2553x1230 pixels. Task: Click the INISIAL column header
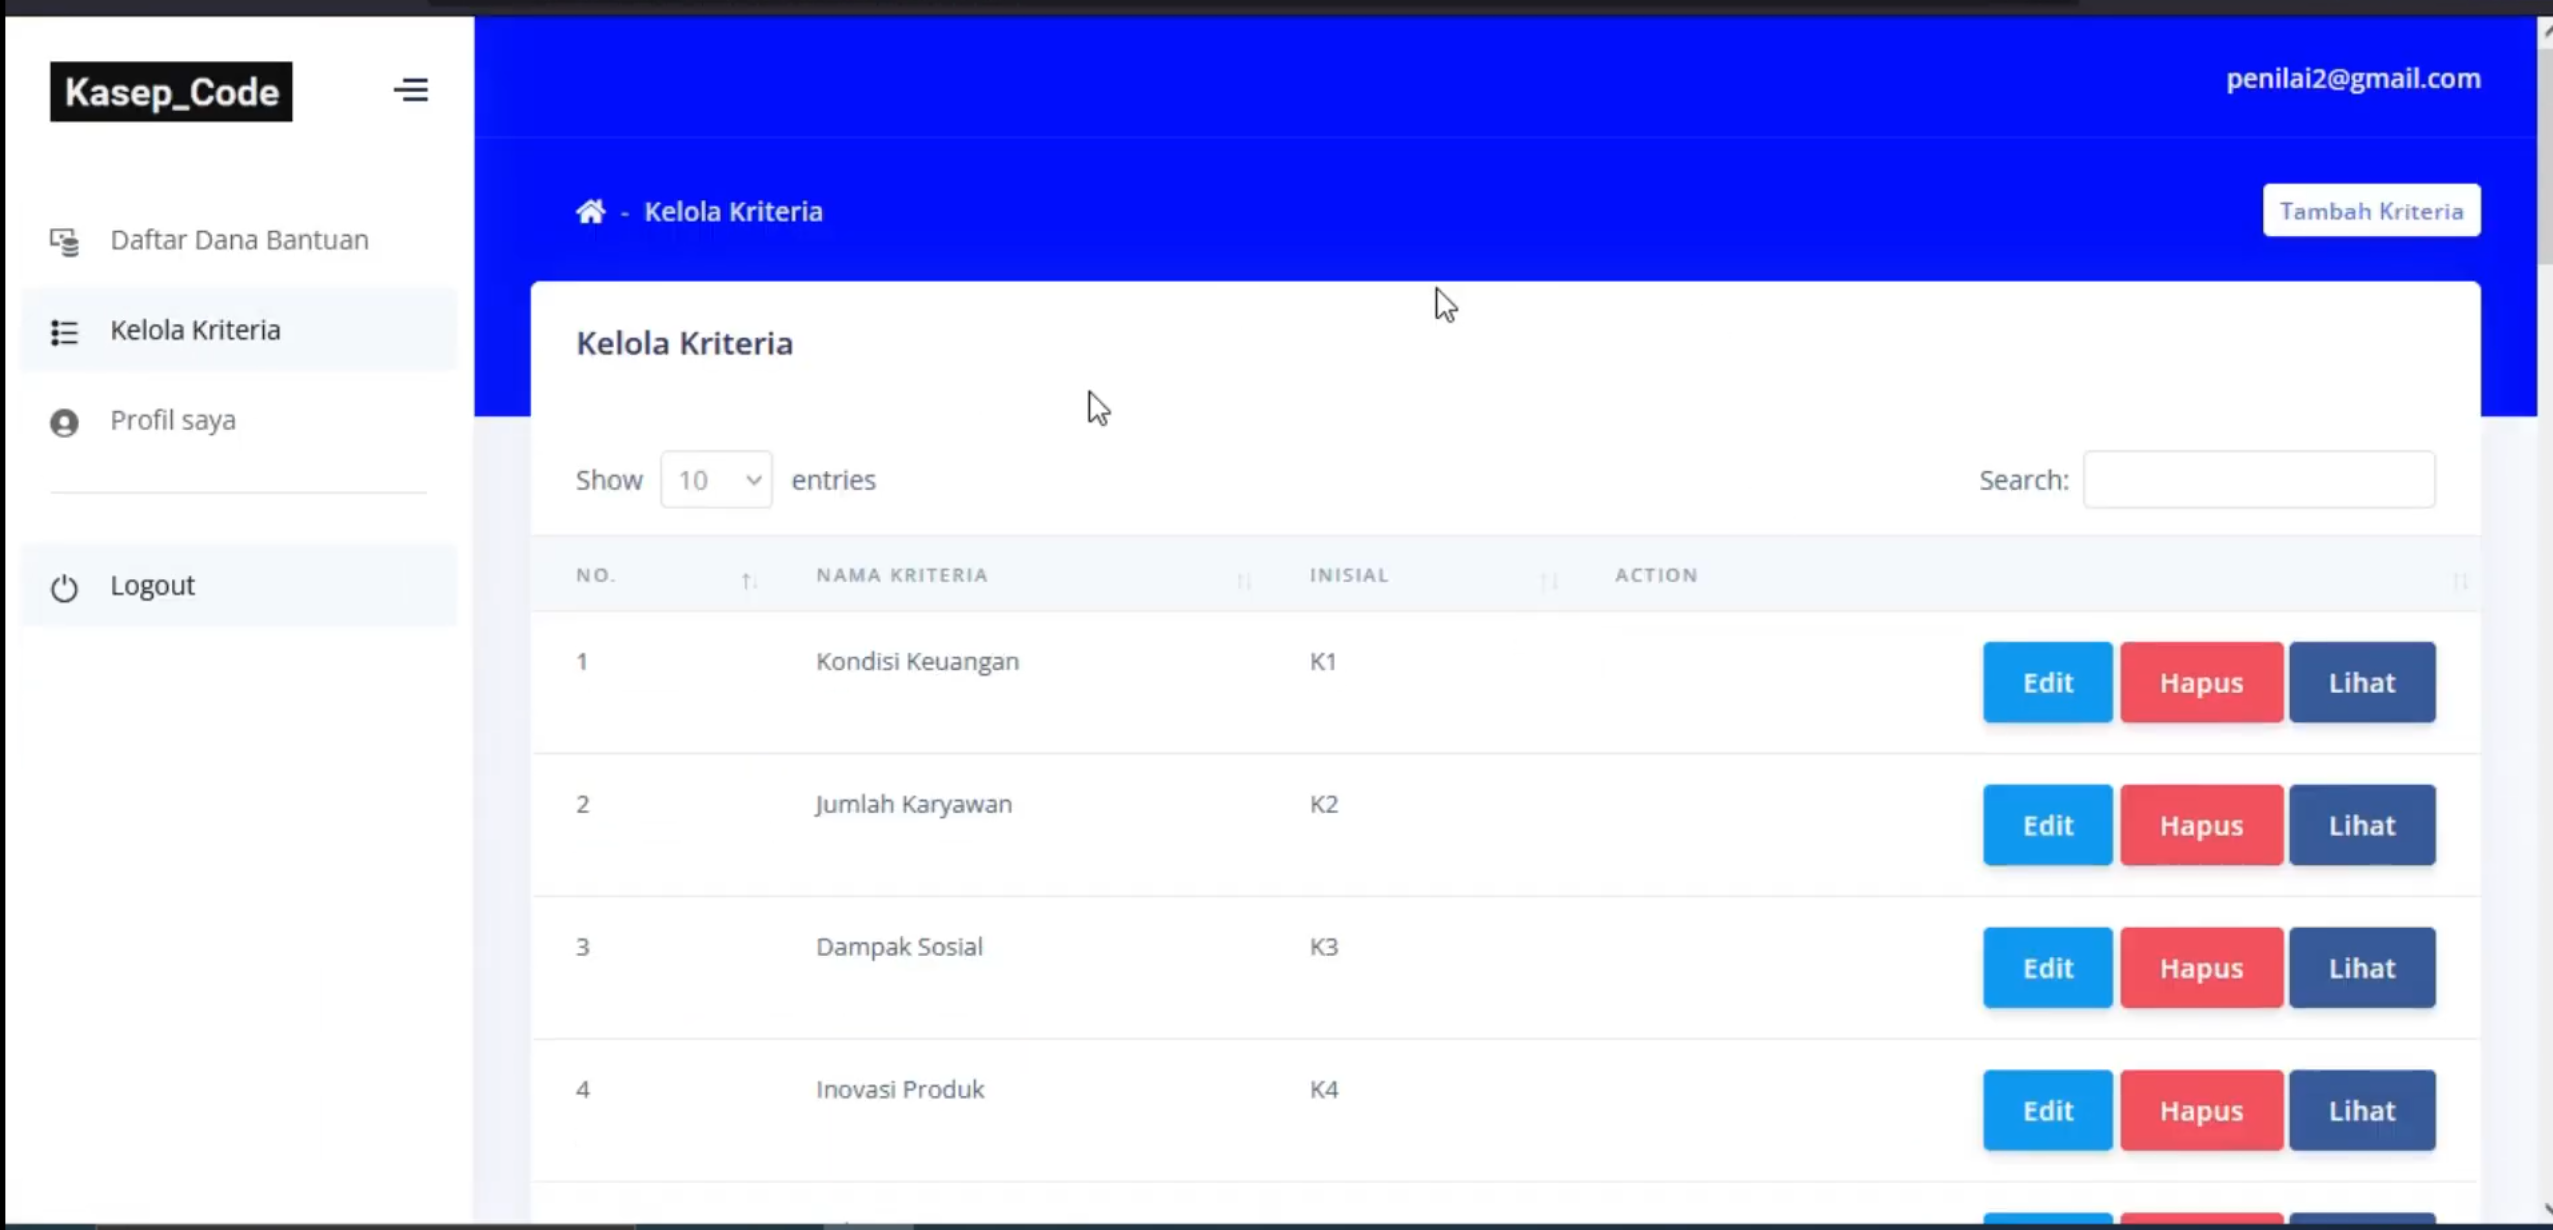click(x=1349, y=575)
